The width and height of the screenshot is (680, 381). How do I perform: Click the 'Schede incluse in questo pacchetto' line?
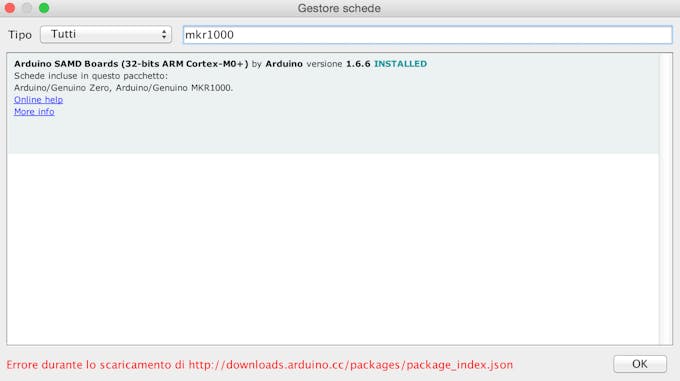coord(91,76)
